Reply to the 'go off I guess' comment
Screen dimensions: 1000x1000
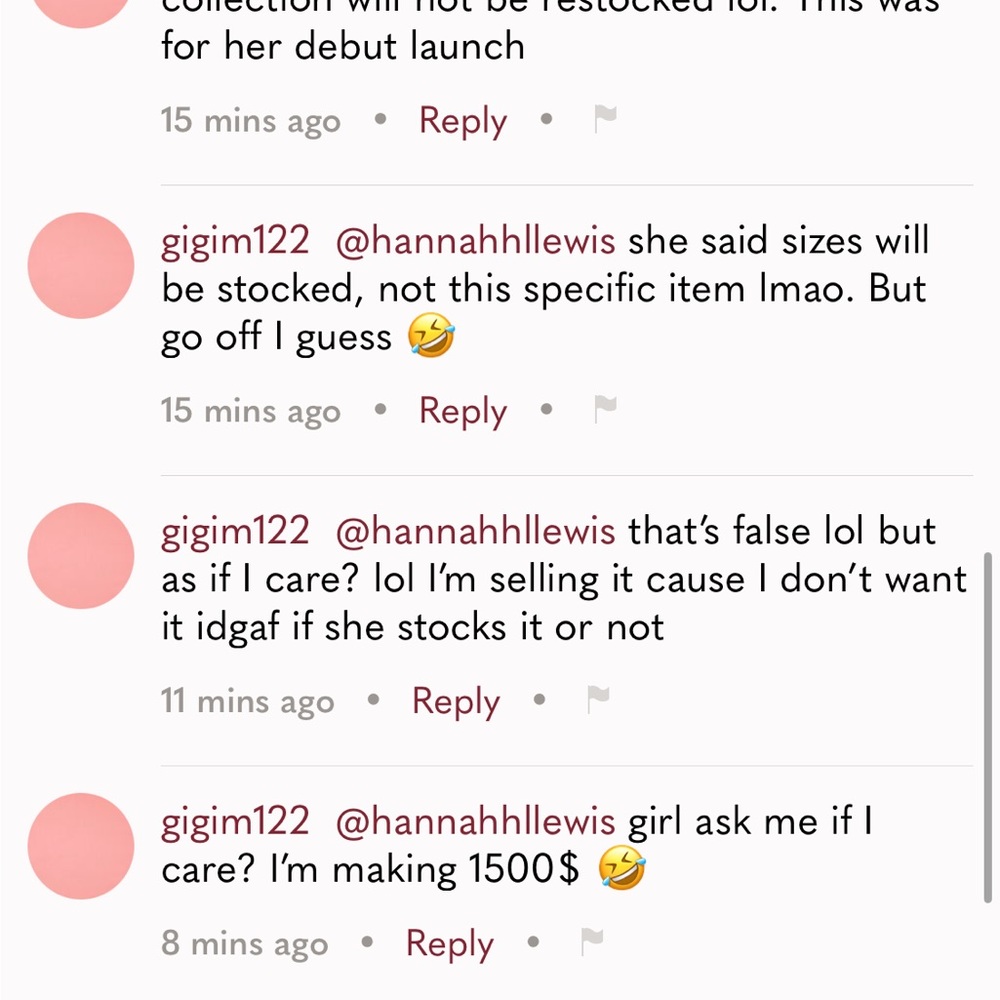(x=461, y=410)
